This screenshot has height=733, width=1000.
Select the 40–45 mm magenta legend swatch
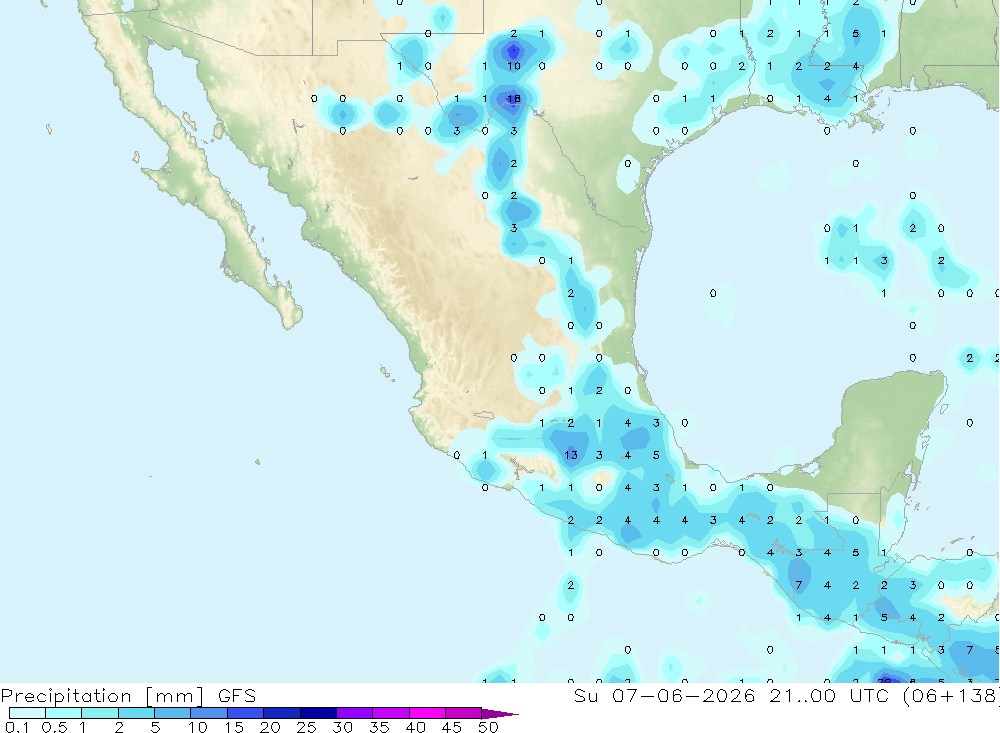pos(427,713)
